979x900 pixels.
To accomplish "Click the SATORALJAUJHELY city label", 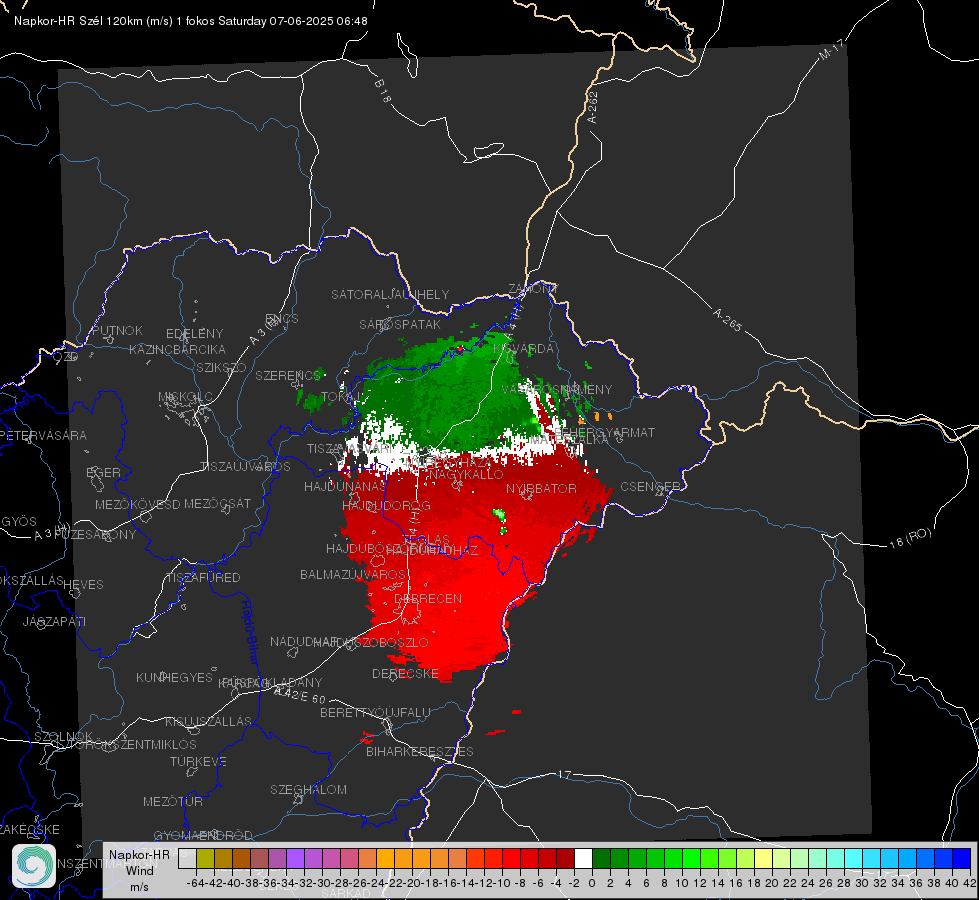I will 390,294.
